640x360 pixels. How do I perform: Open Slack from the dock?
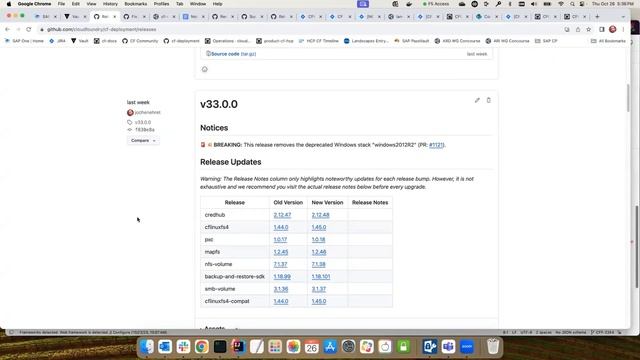(183, 347)
